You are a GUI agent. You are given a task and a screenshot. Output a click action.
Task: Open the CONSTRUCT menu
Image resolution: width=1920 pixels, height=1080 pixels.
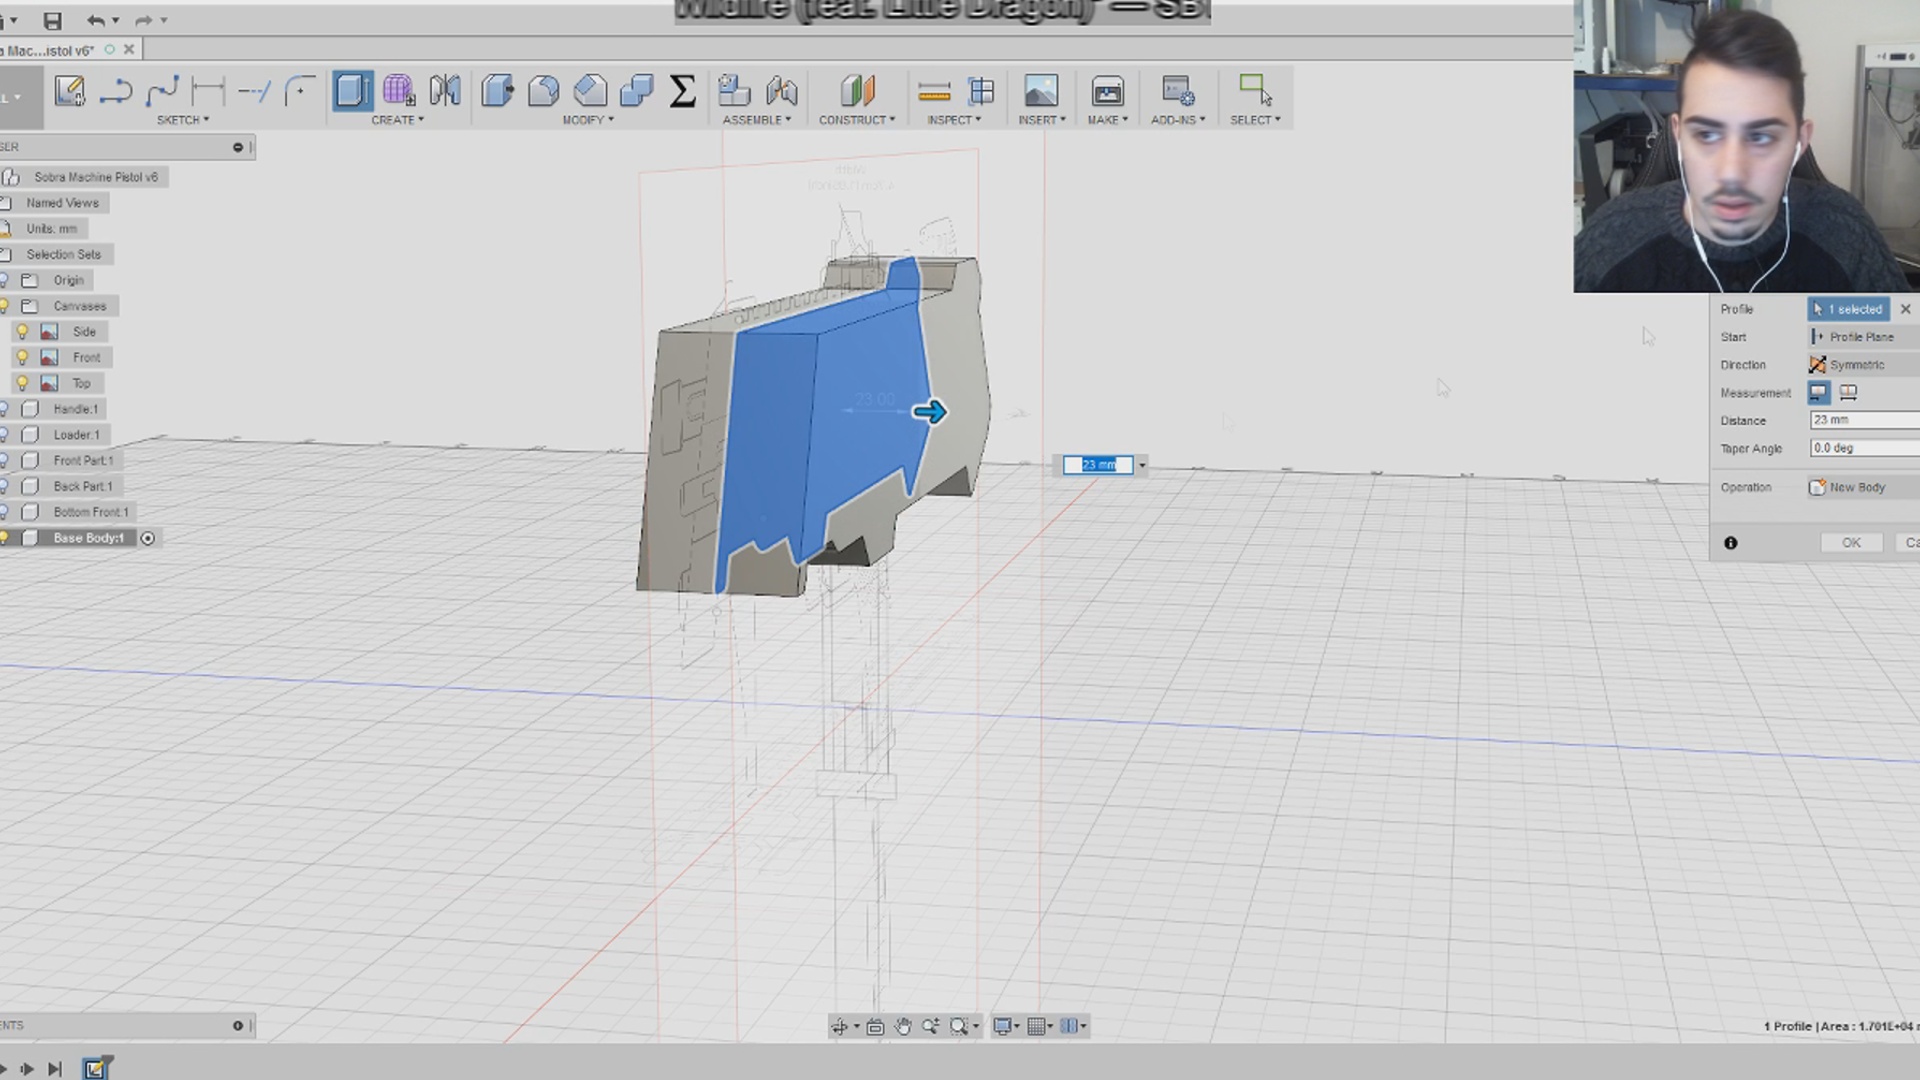[857, 120]
